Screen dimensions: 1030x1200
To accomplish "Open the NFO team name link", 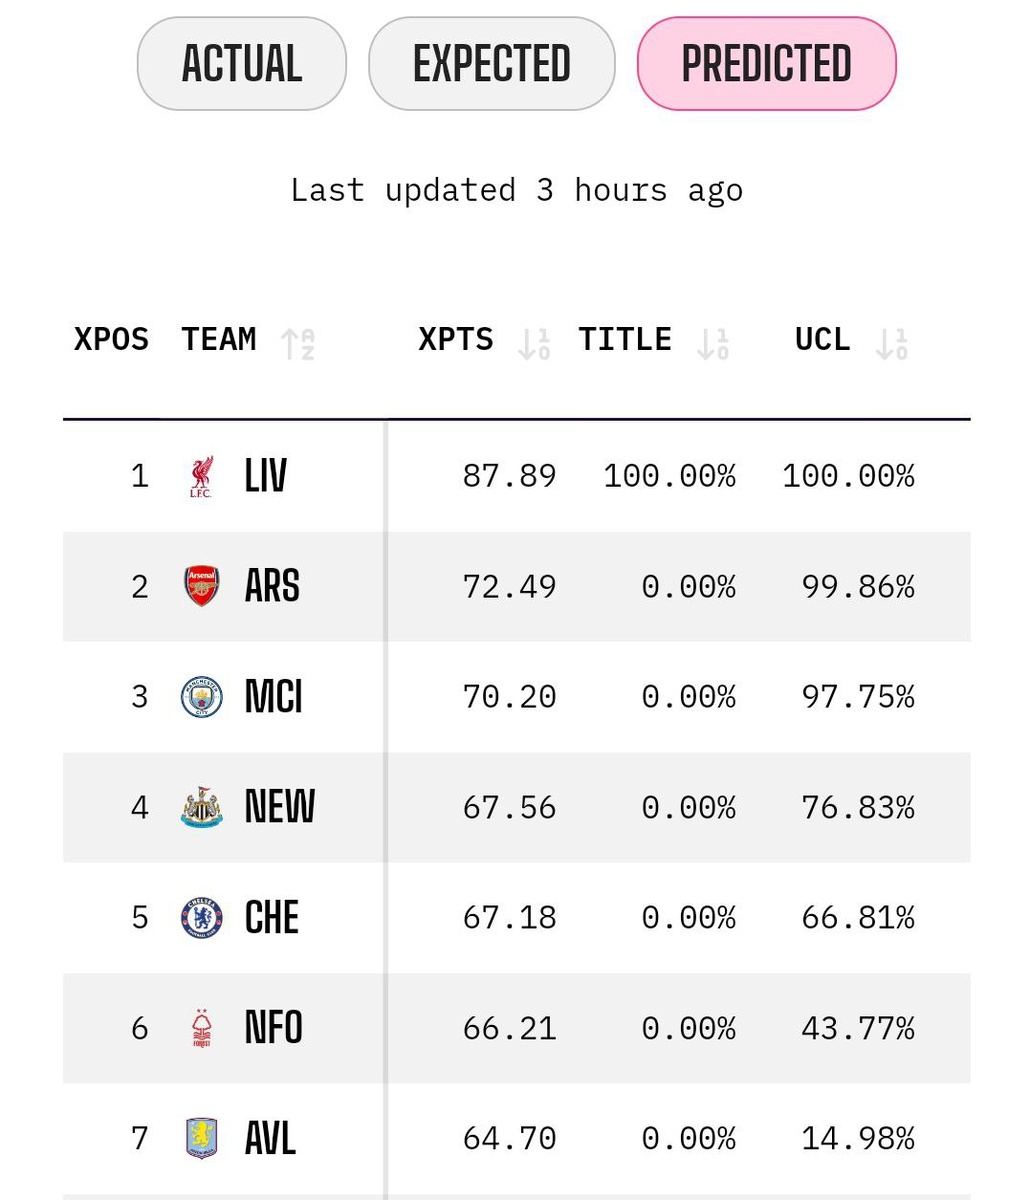I will coord(273,1028).
